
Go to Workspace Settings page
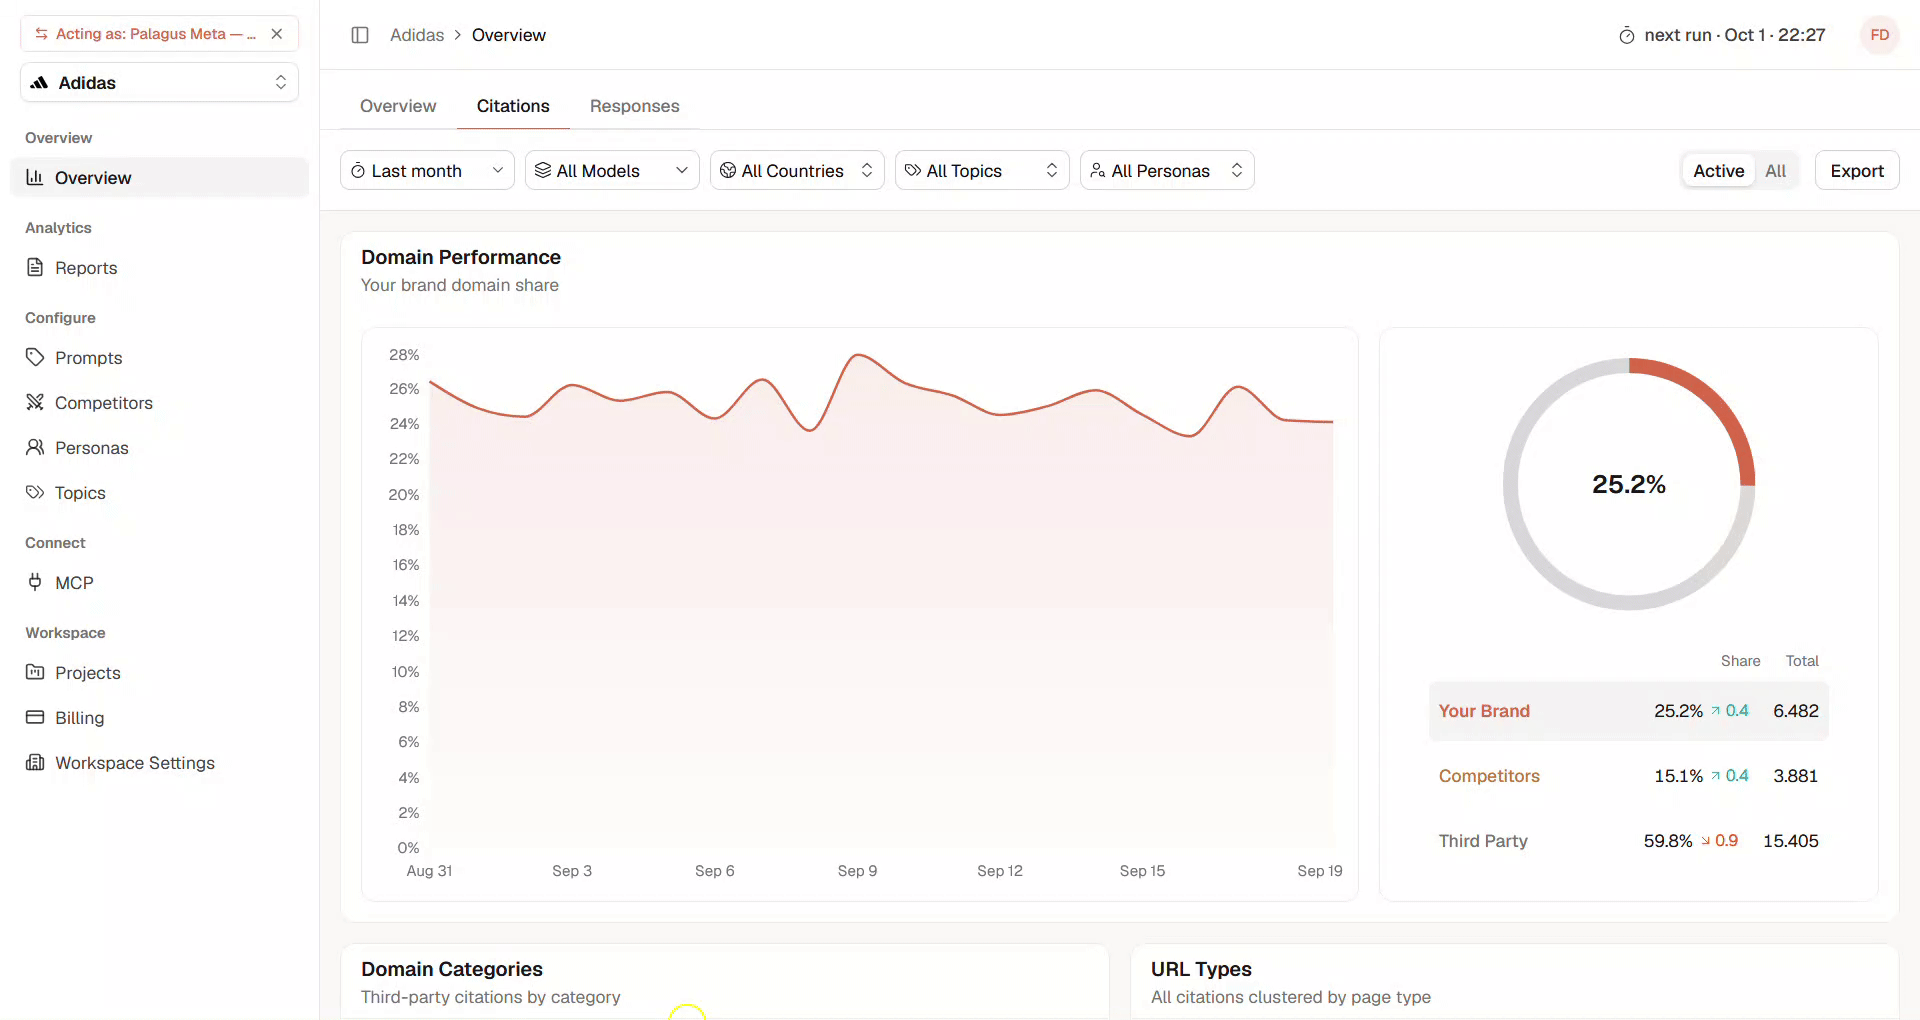click(x=159, y=762)
